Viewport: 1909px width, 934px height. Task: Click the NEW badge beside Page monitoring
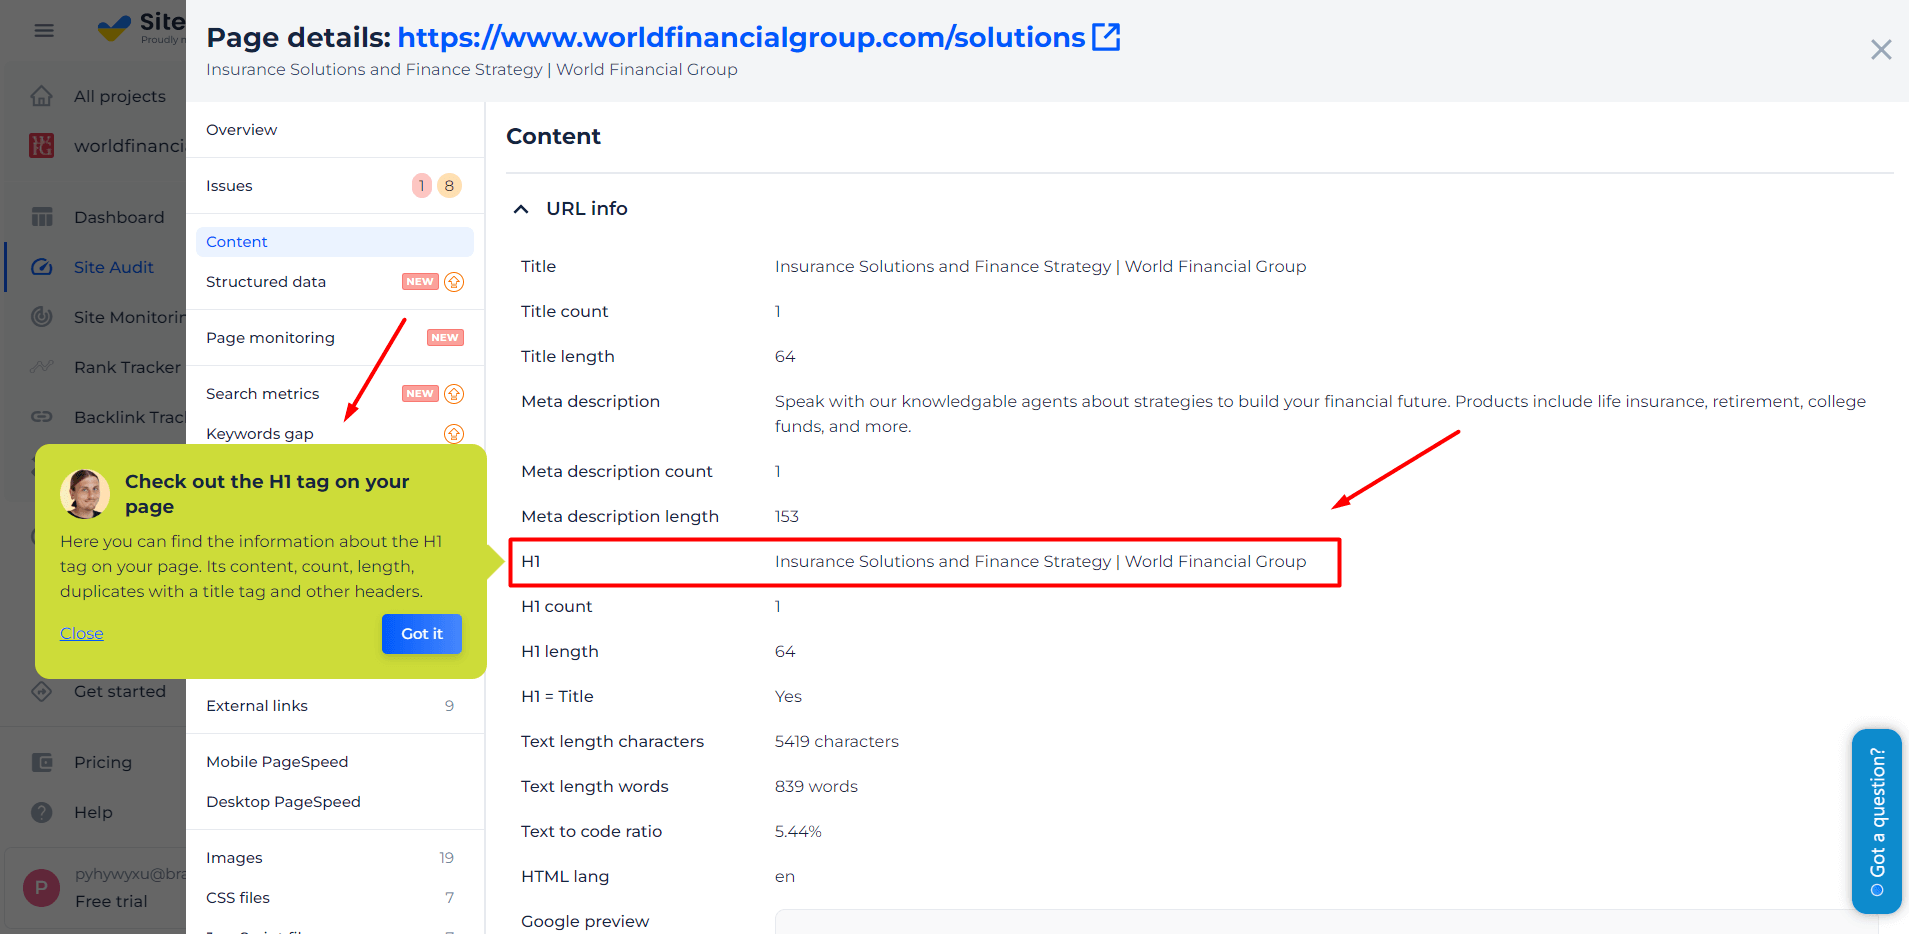[445, 338]
